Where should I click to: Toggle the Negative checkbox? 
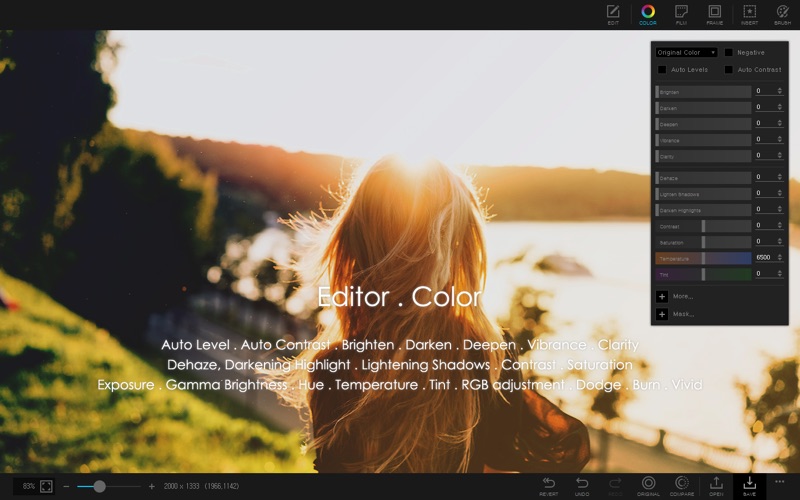tap(729, 53)
